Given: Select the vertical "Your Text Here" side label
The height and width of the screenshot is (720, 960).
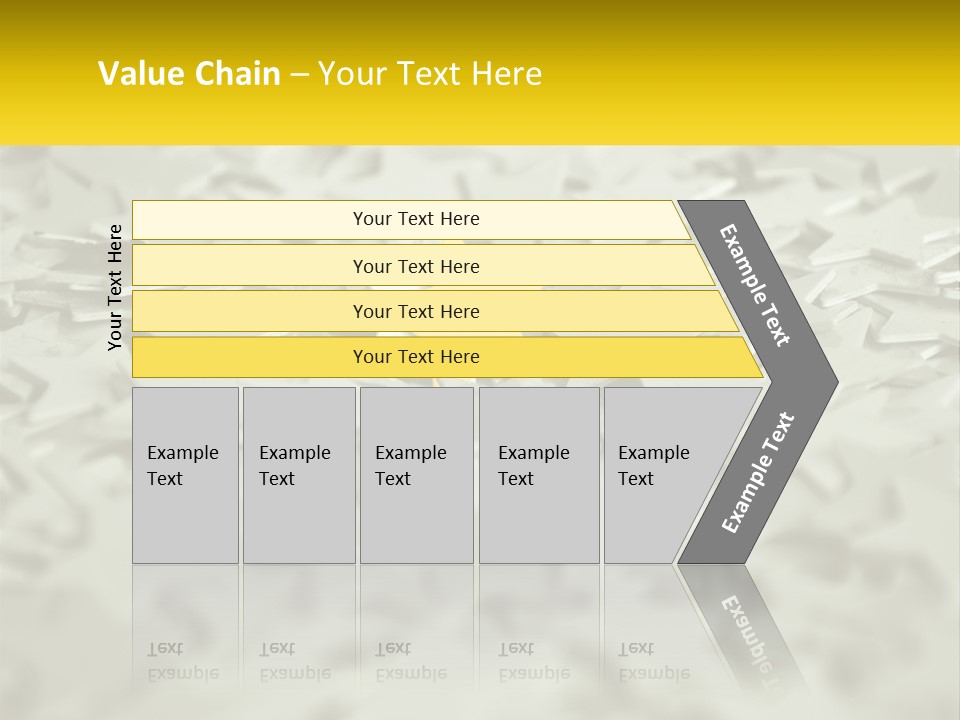Looking at the screenshot, I should pos(115,287).
